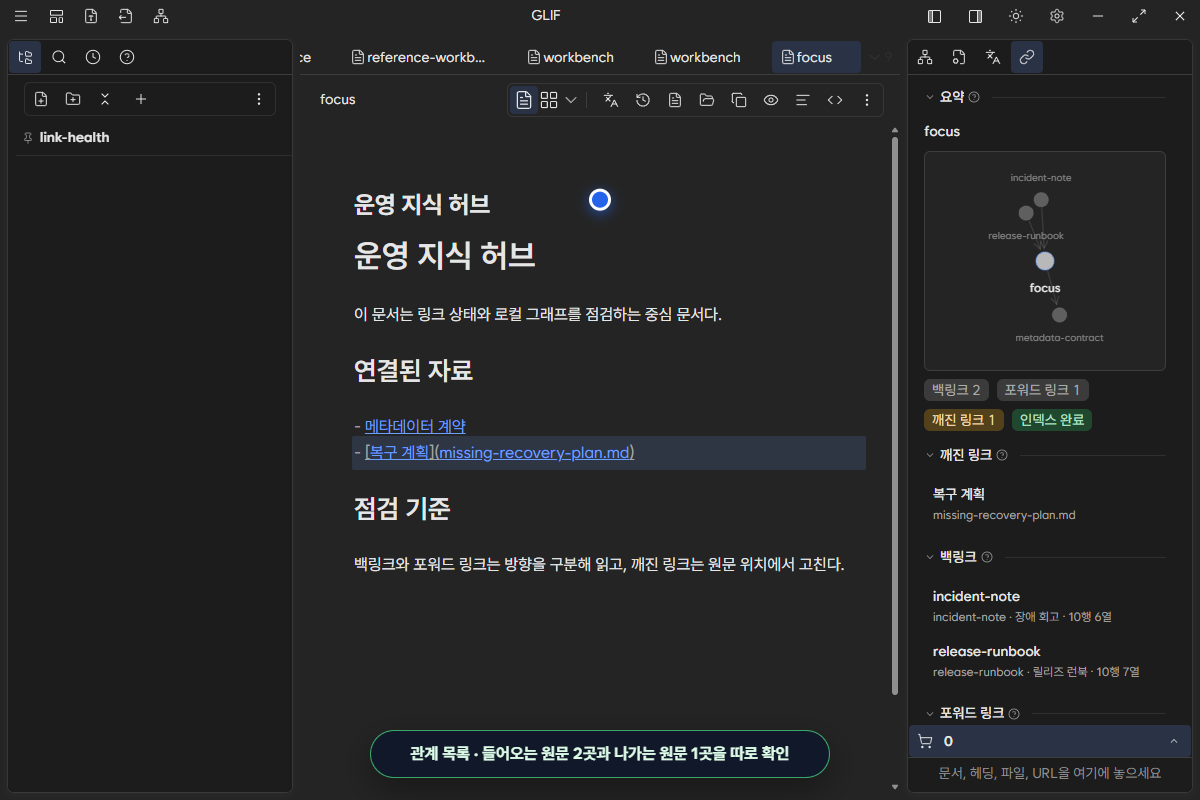This screenshot has height=800, width=1200.
Task: Click the outline lines icon in the editor toolbar
Action: click(802, 100)
